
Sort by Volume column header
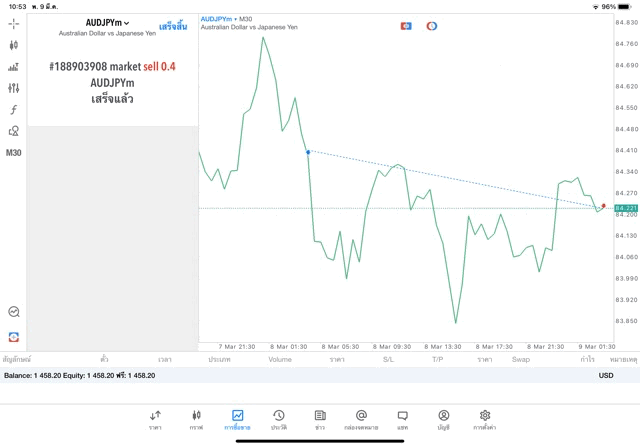click(x=280, y=360)
